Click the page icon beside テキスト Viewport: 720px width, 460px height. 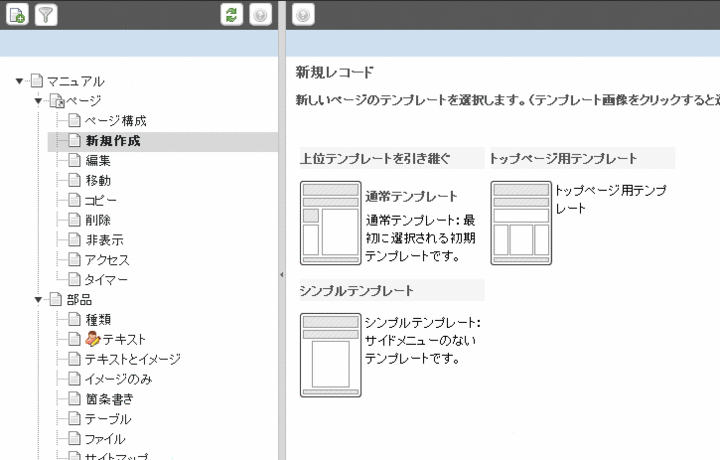[75, 339]
